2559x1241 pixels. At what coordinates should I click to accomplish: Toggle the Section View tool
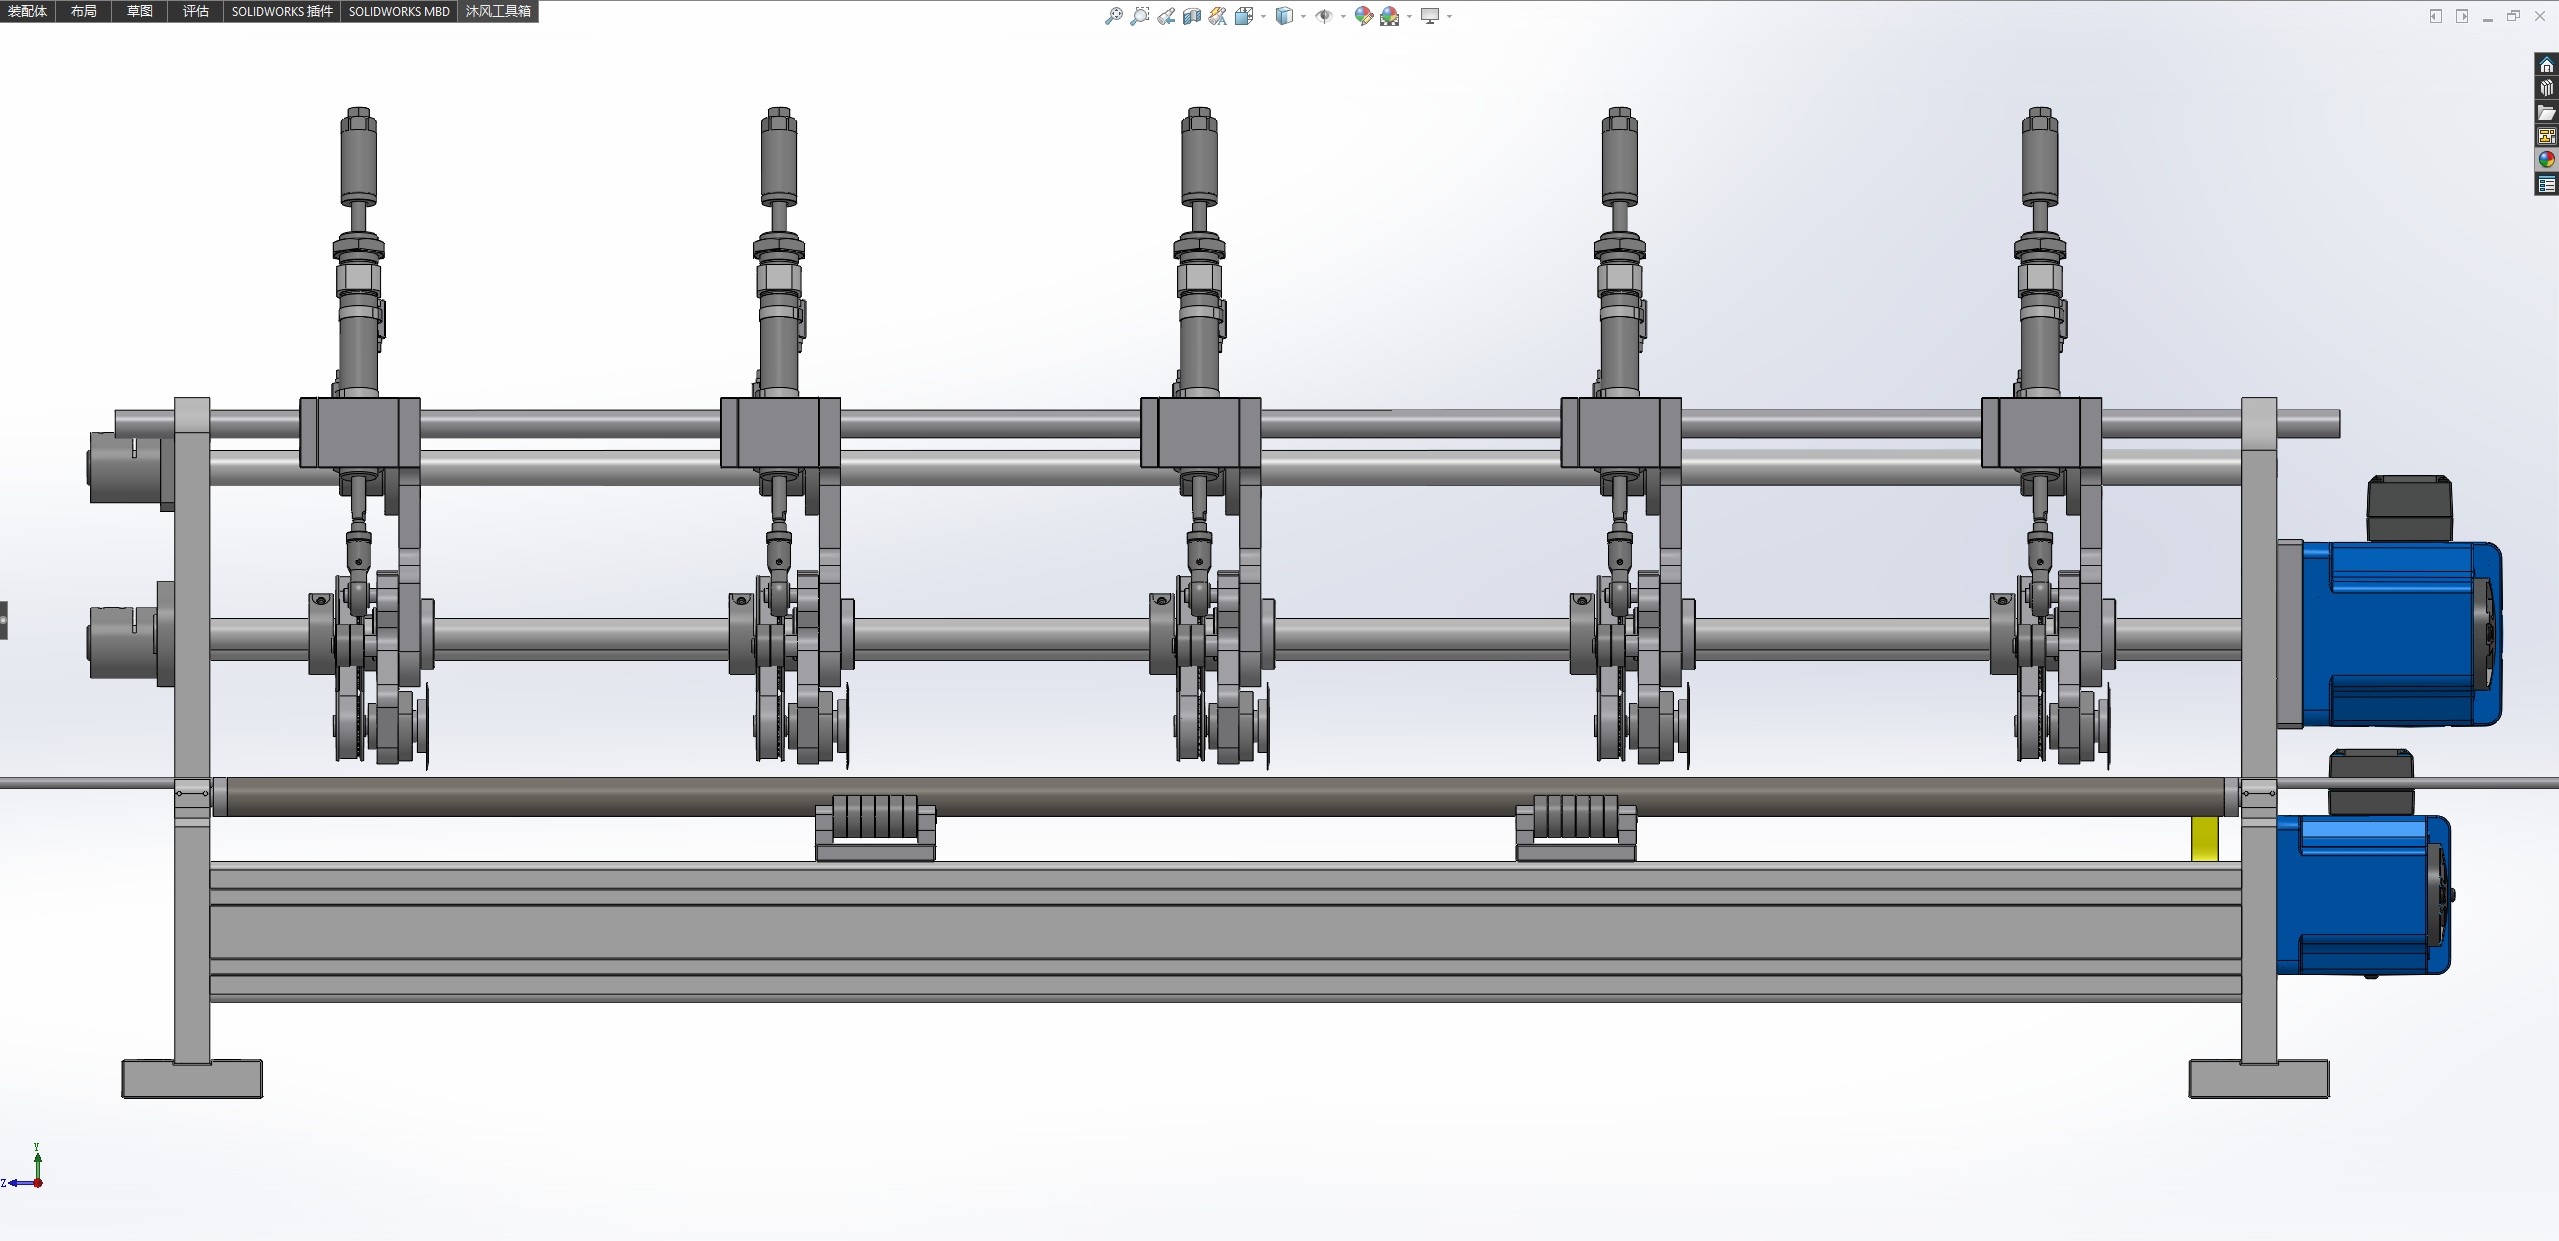[1192, 16]
